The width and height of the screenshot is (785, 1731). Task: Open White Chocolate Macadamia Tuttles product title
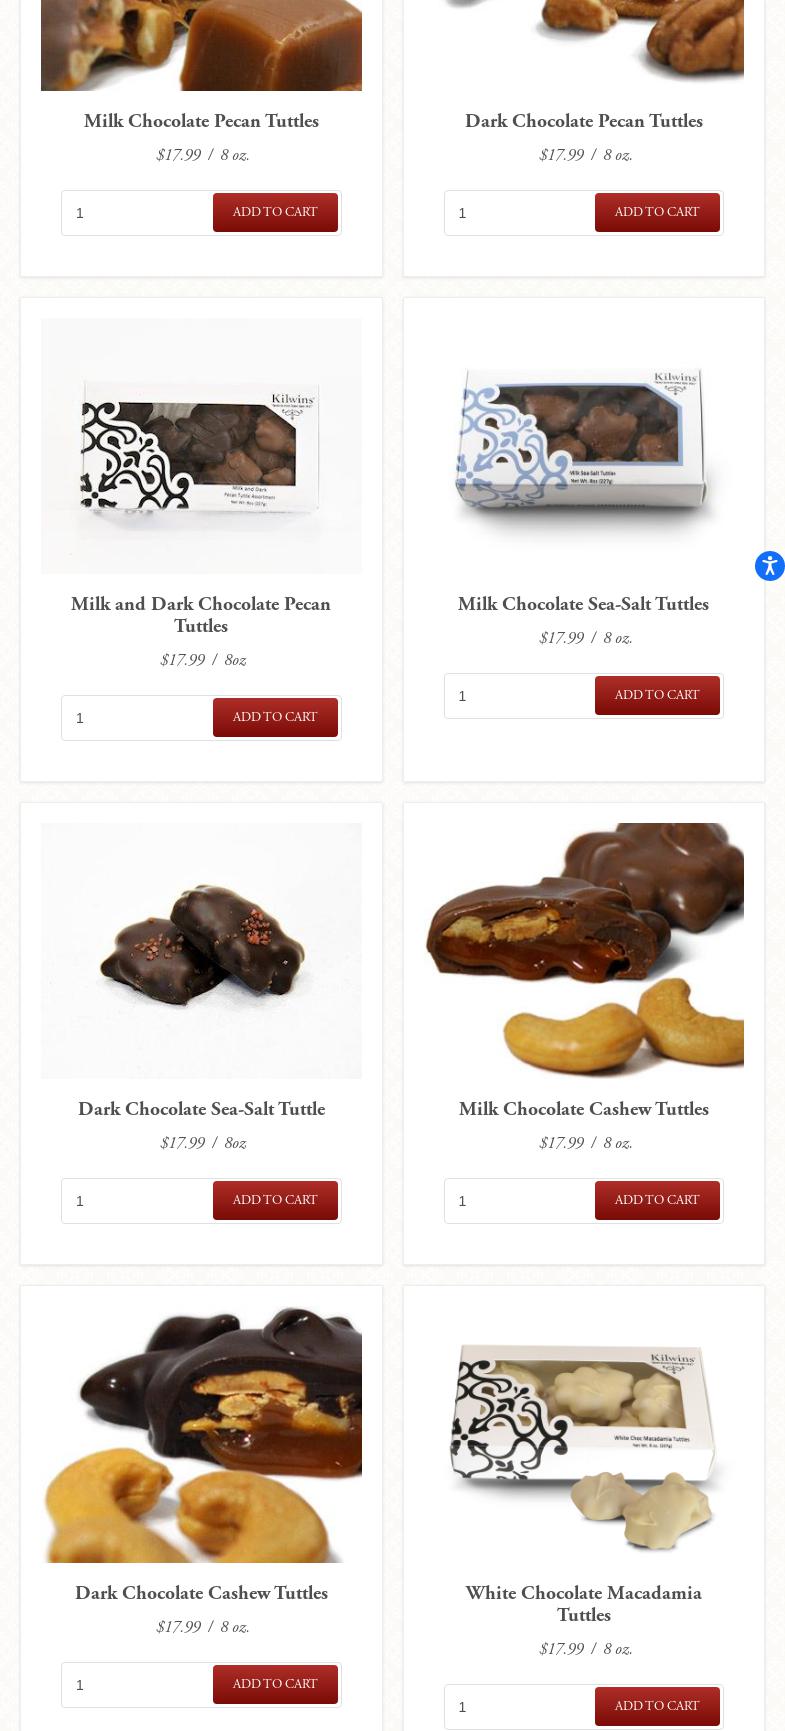pyautogui.click(x=584, y=1603)
